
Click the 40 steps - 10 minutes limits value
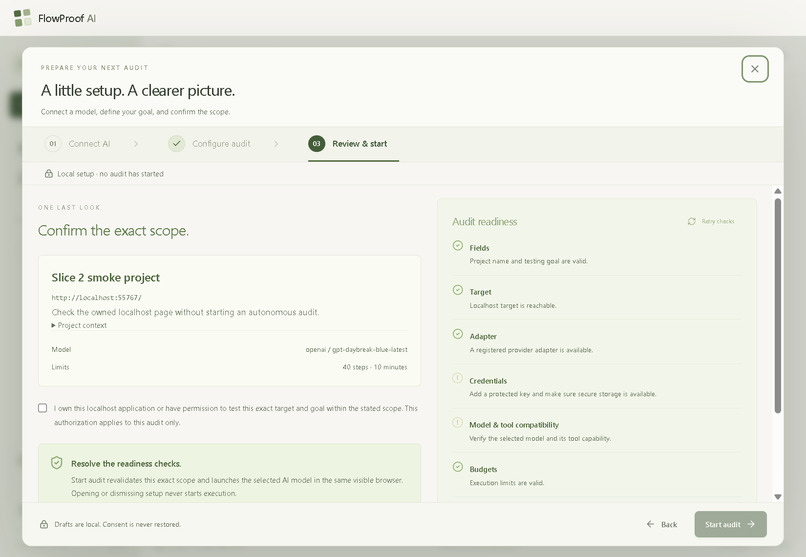(375, 367)
